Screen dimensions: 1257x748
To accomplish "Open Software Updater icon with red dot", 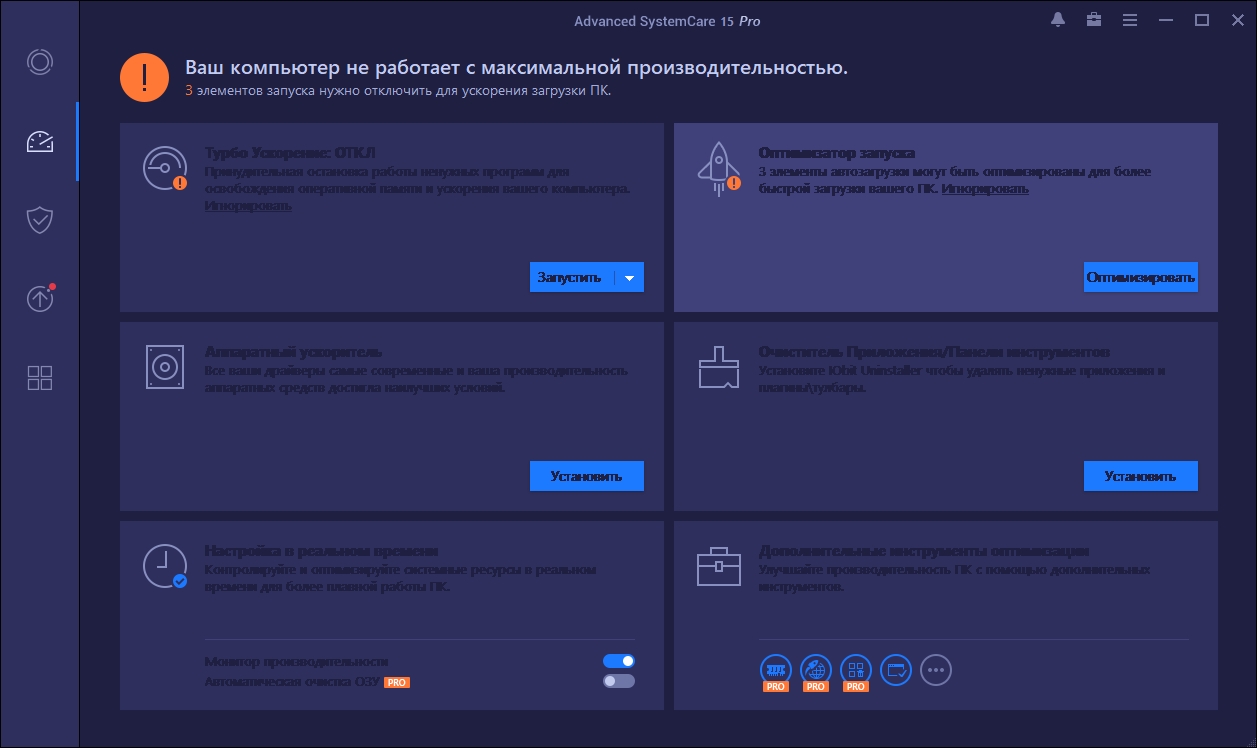I will [39, 298].
